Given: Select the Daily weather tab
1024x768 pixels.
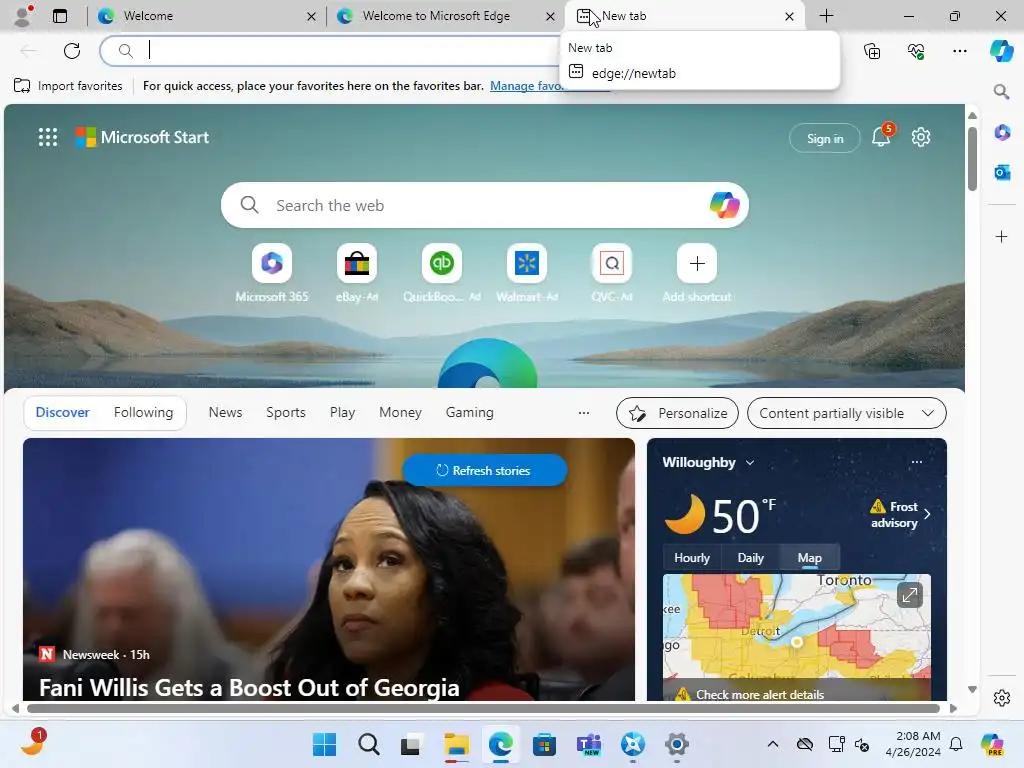Looking at the screenshot, I should 750,558.
